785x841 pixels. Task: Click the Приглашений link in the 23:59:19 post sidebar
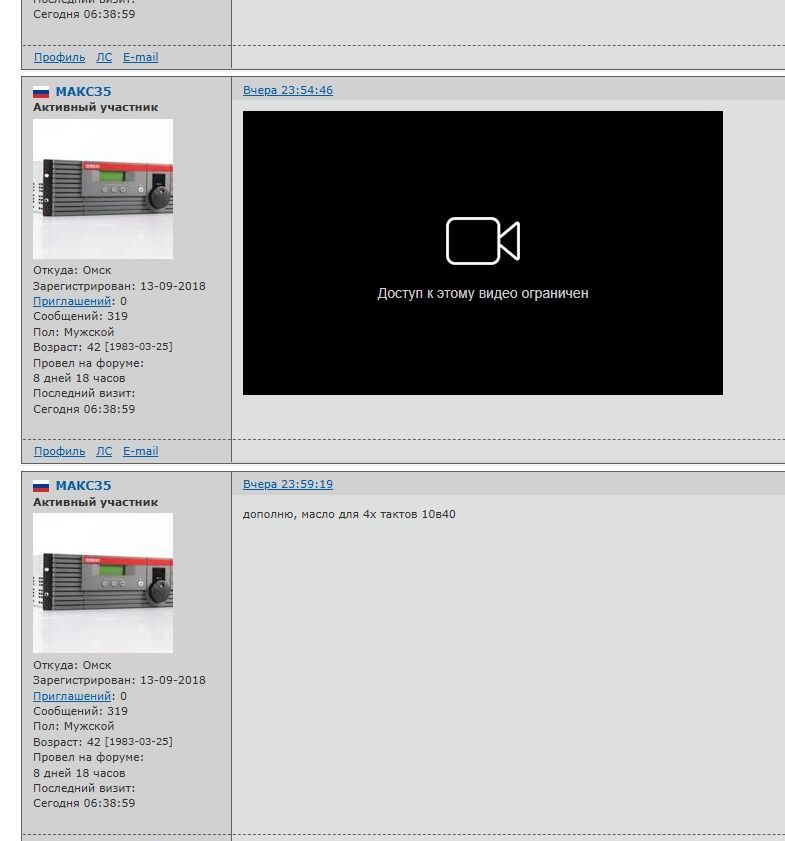(x=72, y=696)
